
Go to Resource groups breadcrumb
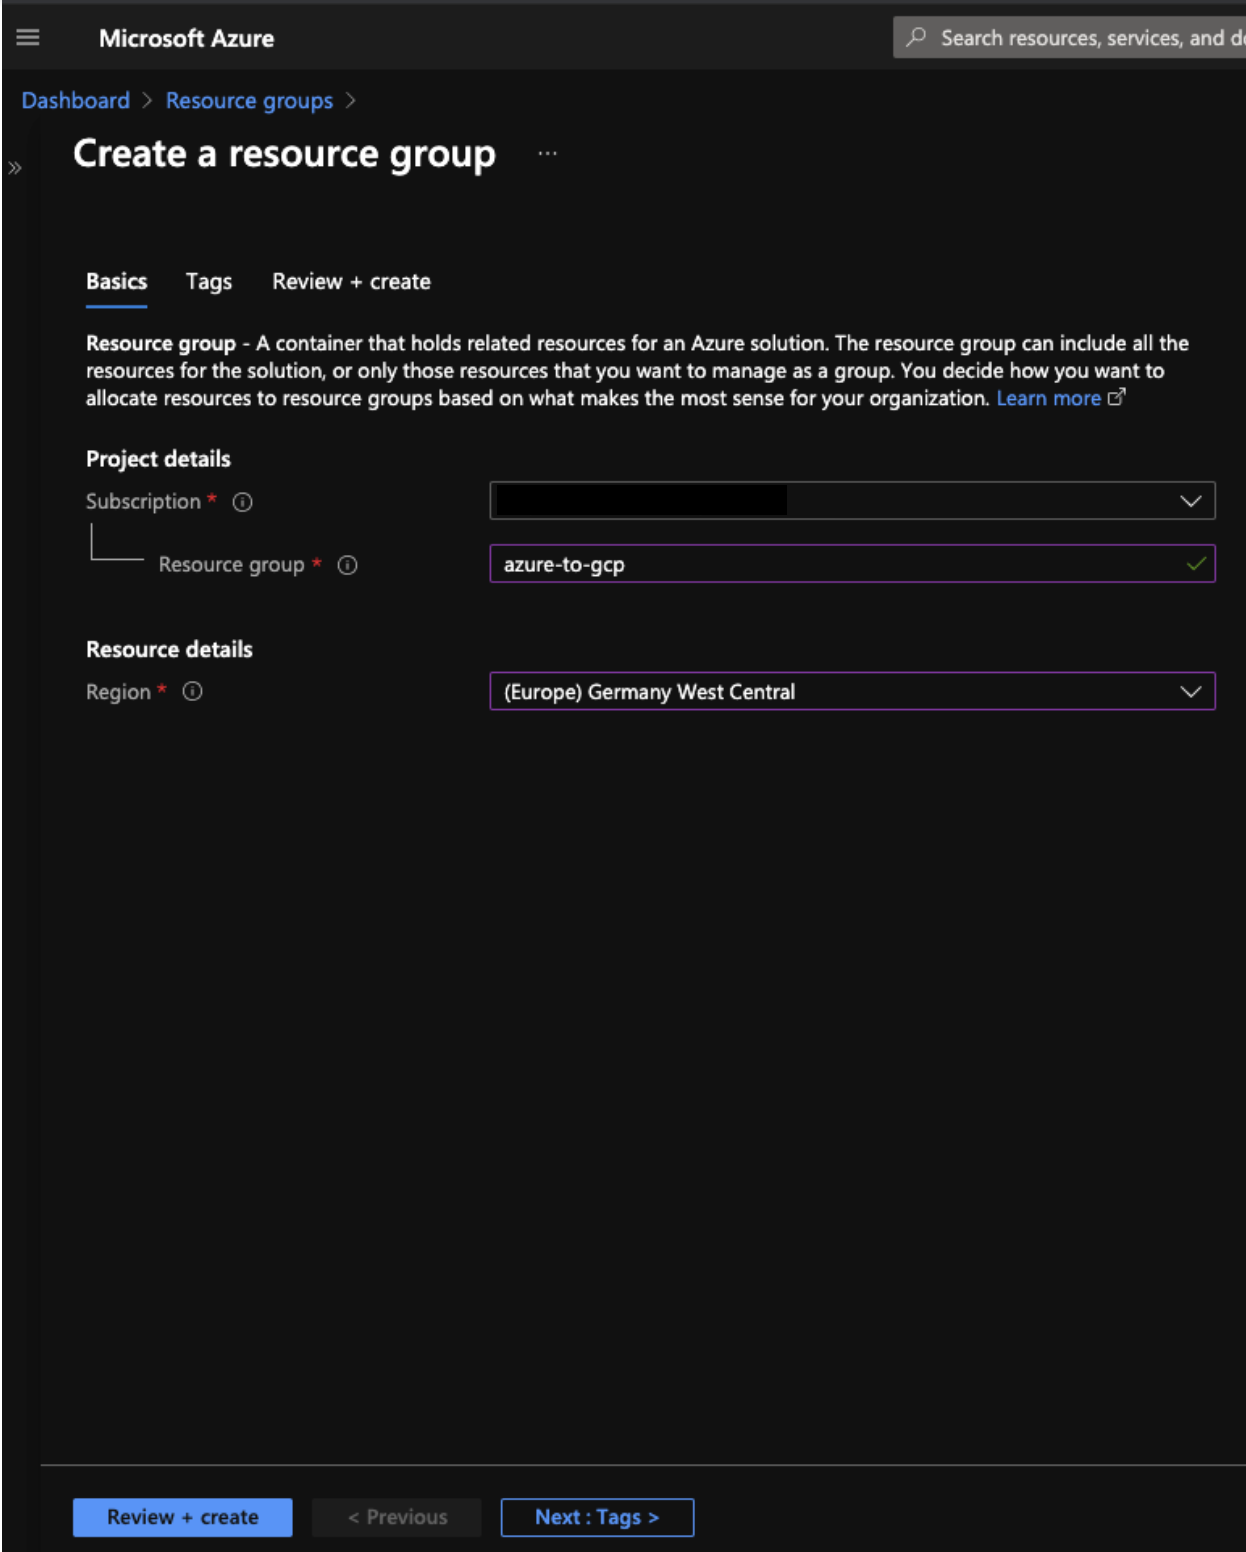pos(249,101)
